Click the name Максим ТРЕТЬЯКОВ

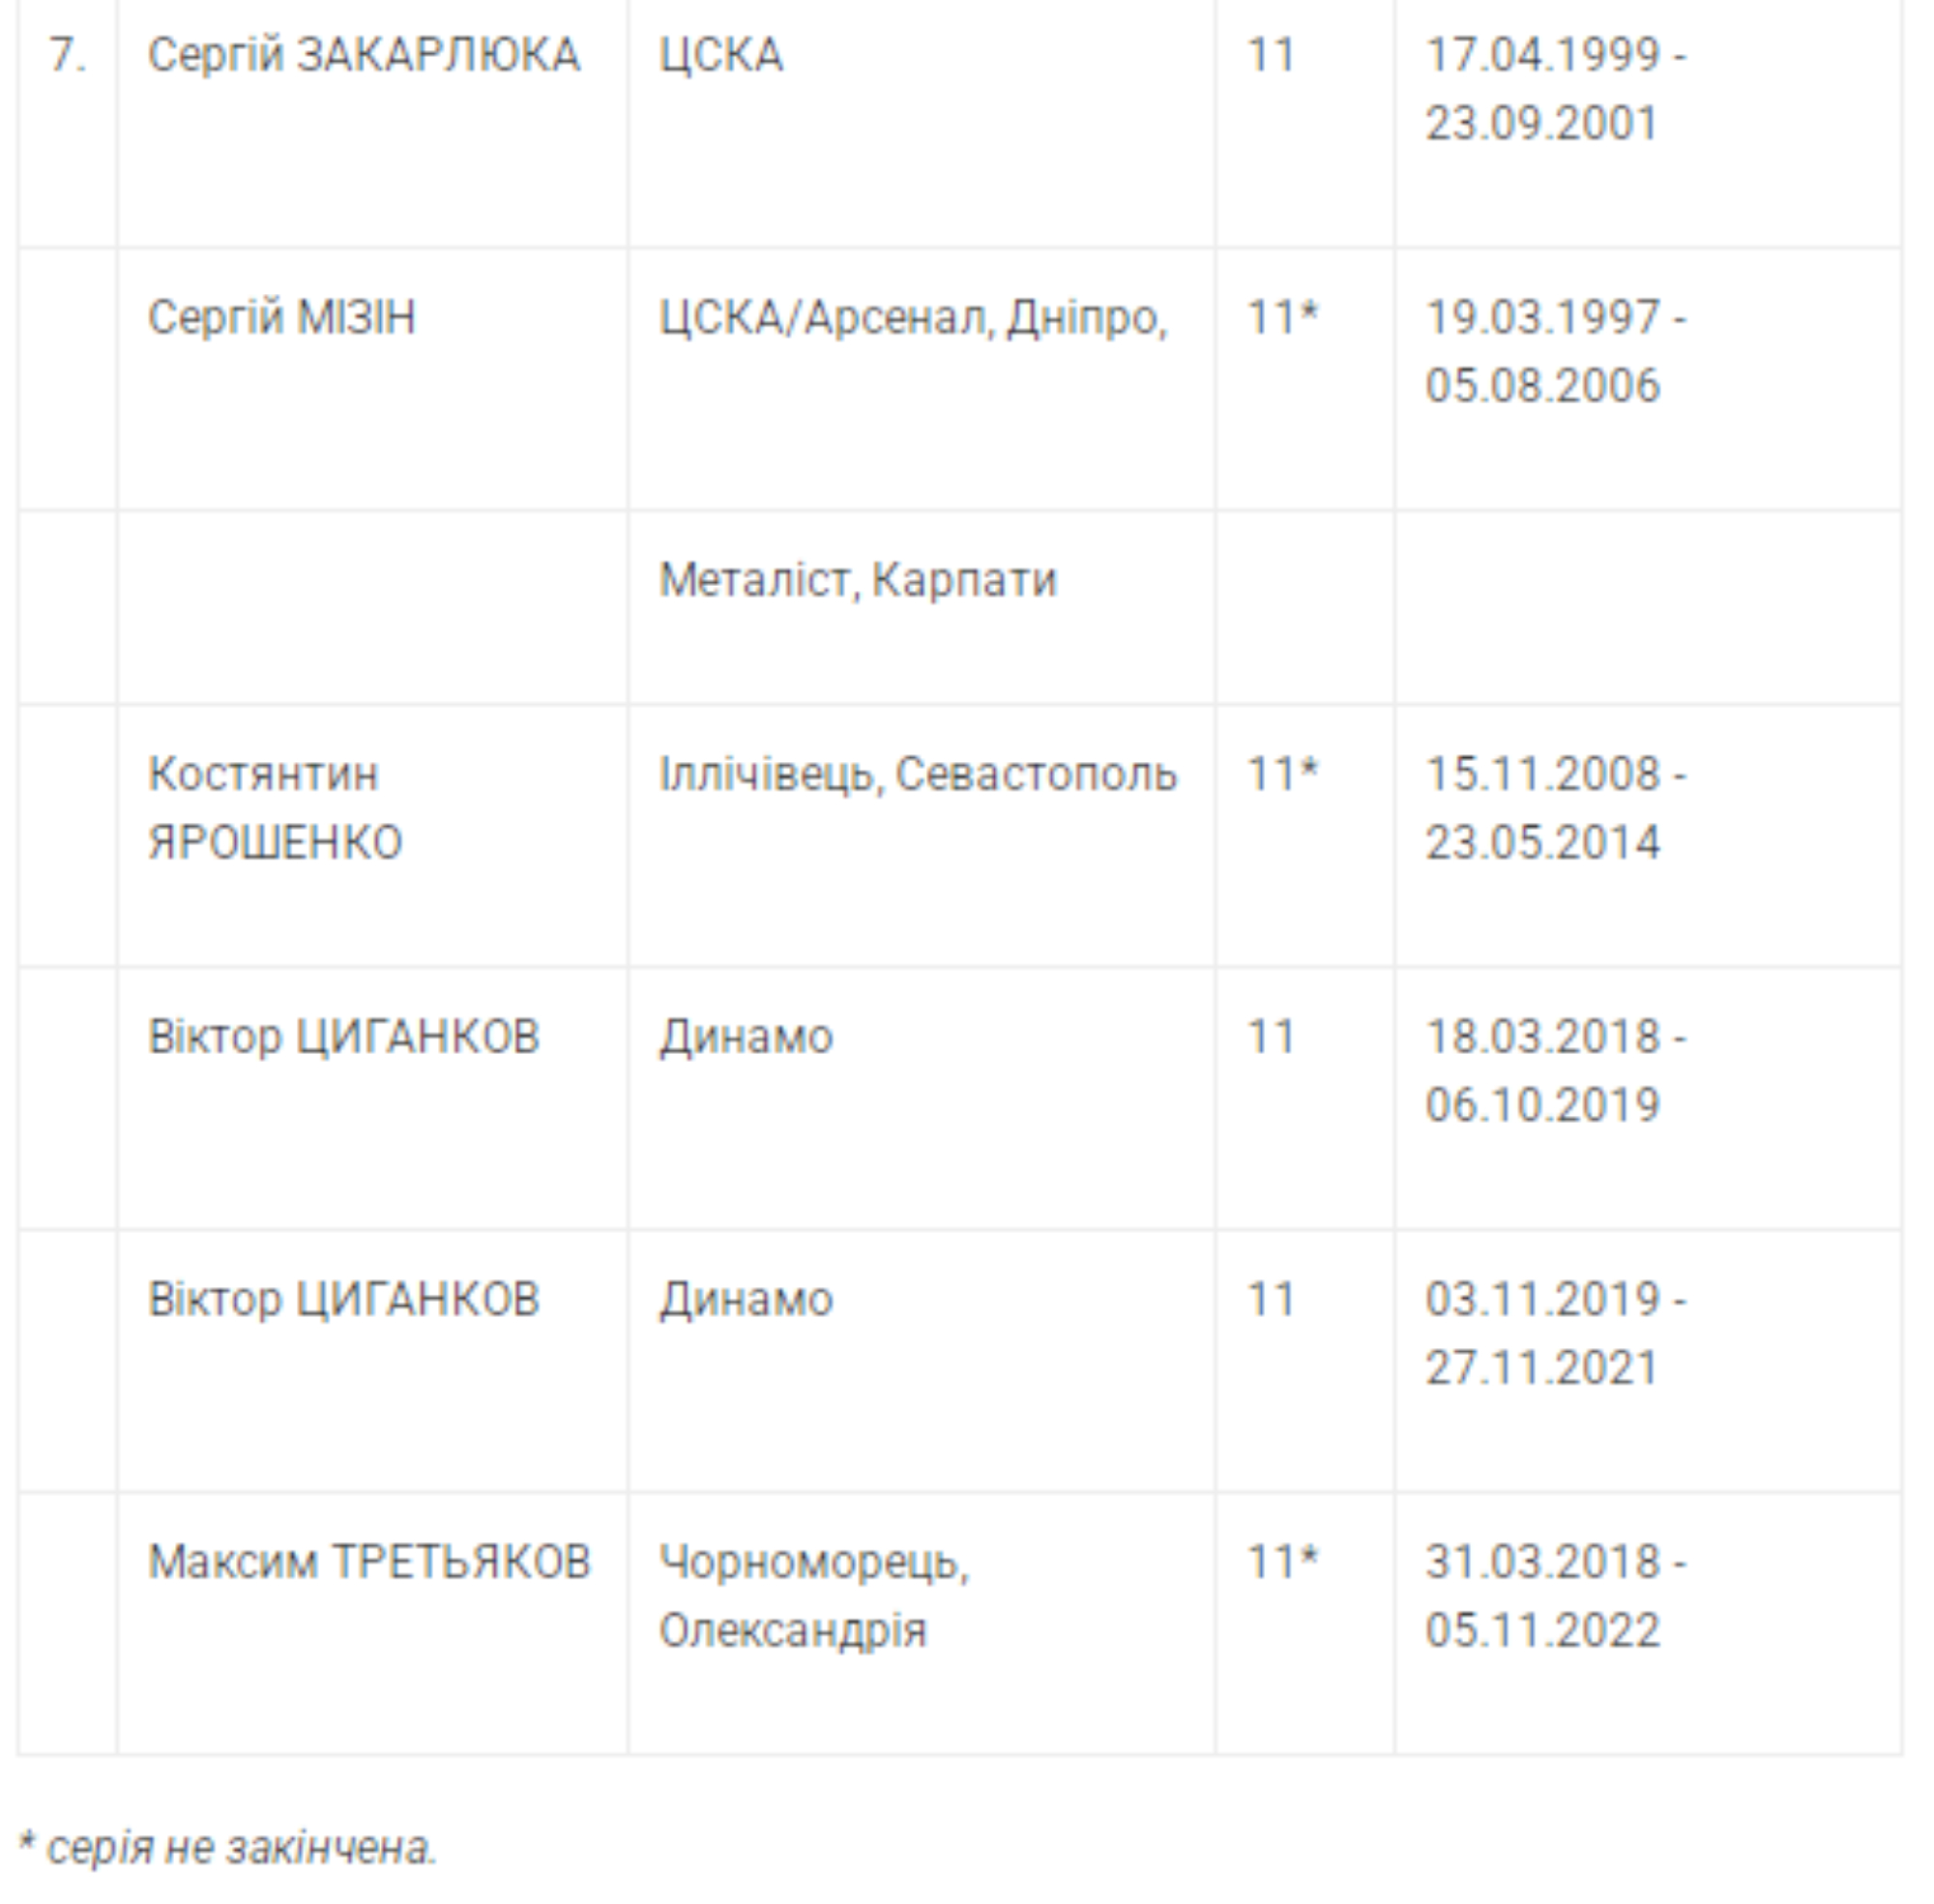coord(369,1562)
